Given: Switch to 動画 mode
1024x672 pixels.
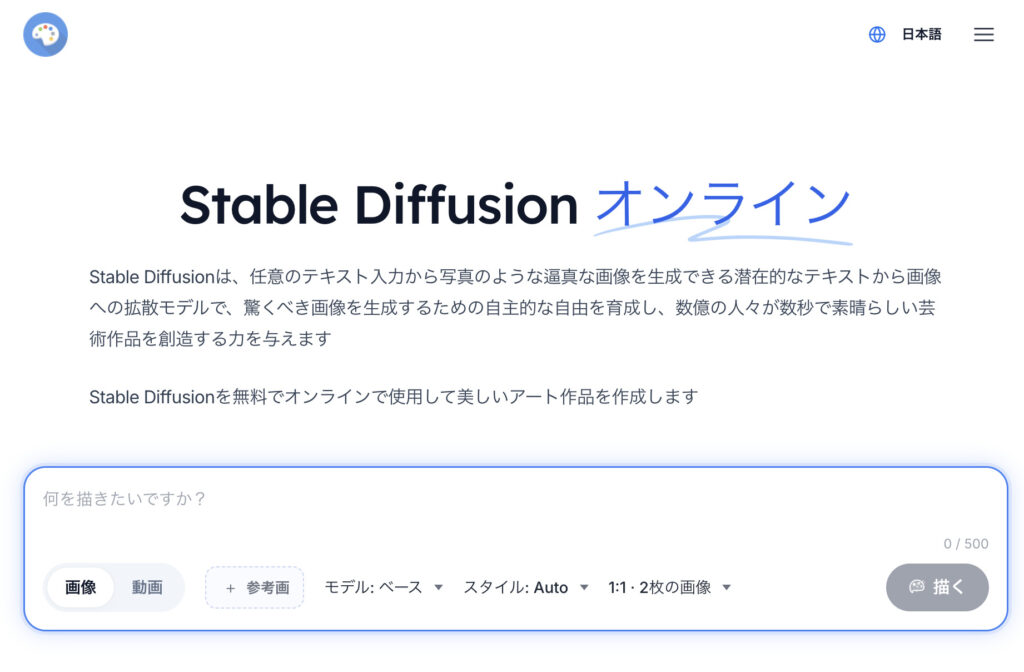Looking at the screenshot, I should pyautogui.click(x=147, y=587).
